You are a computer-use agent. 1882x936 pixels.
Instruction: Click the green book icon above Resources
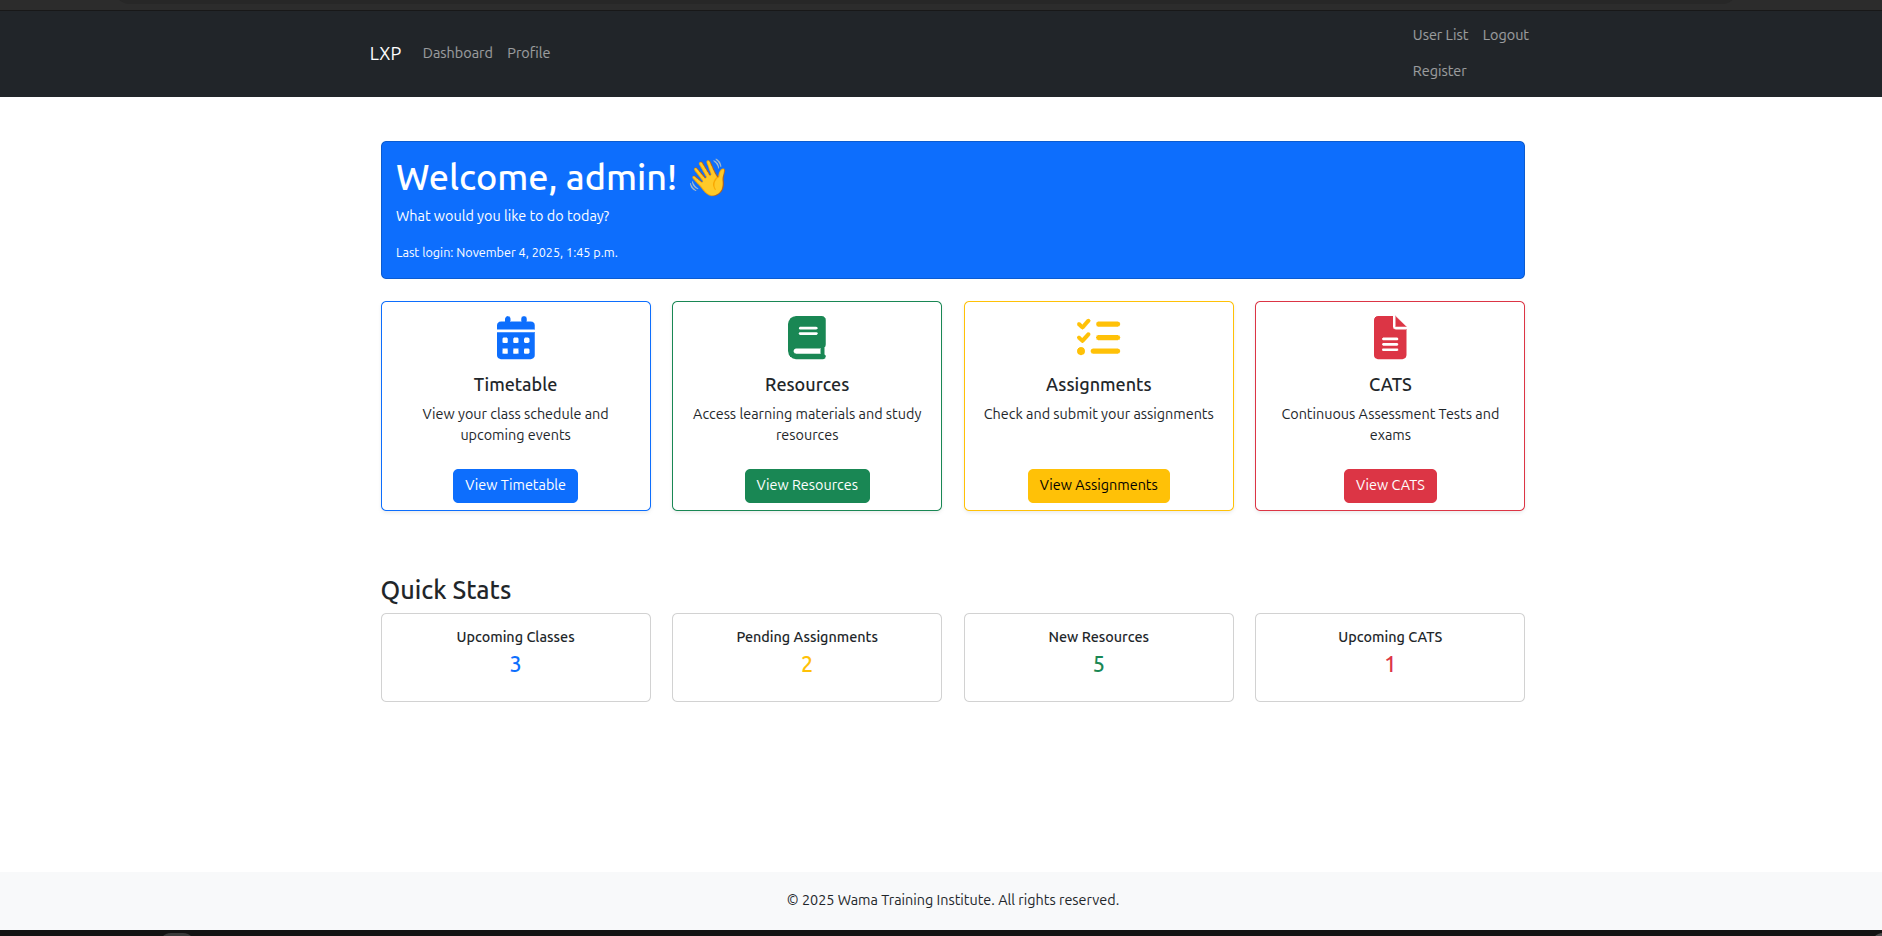[x=806, y=337]
